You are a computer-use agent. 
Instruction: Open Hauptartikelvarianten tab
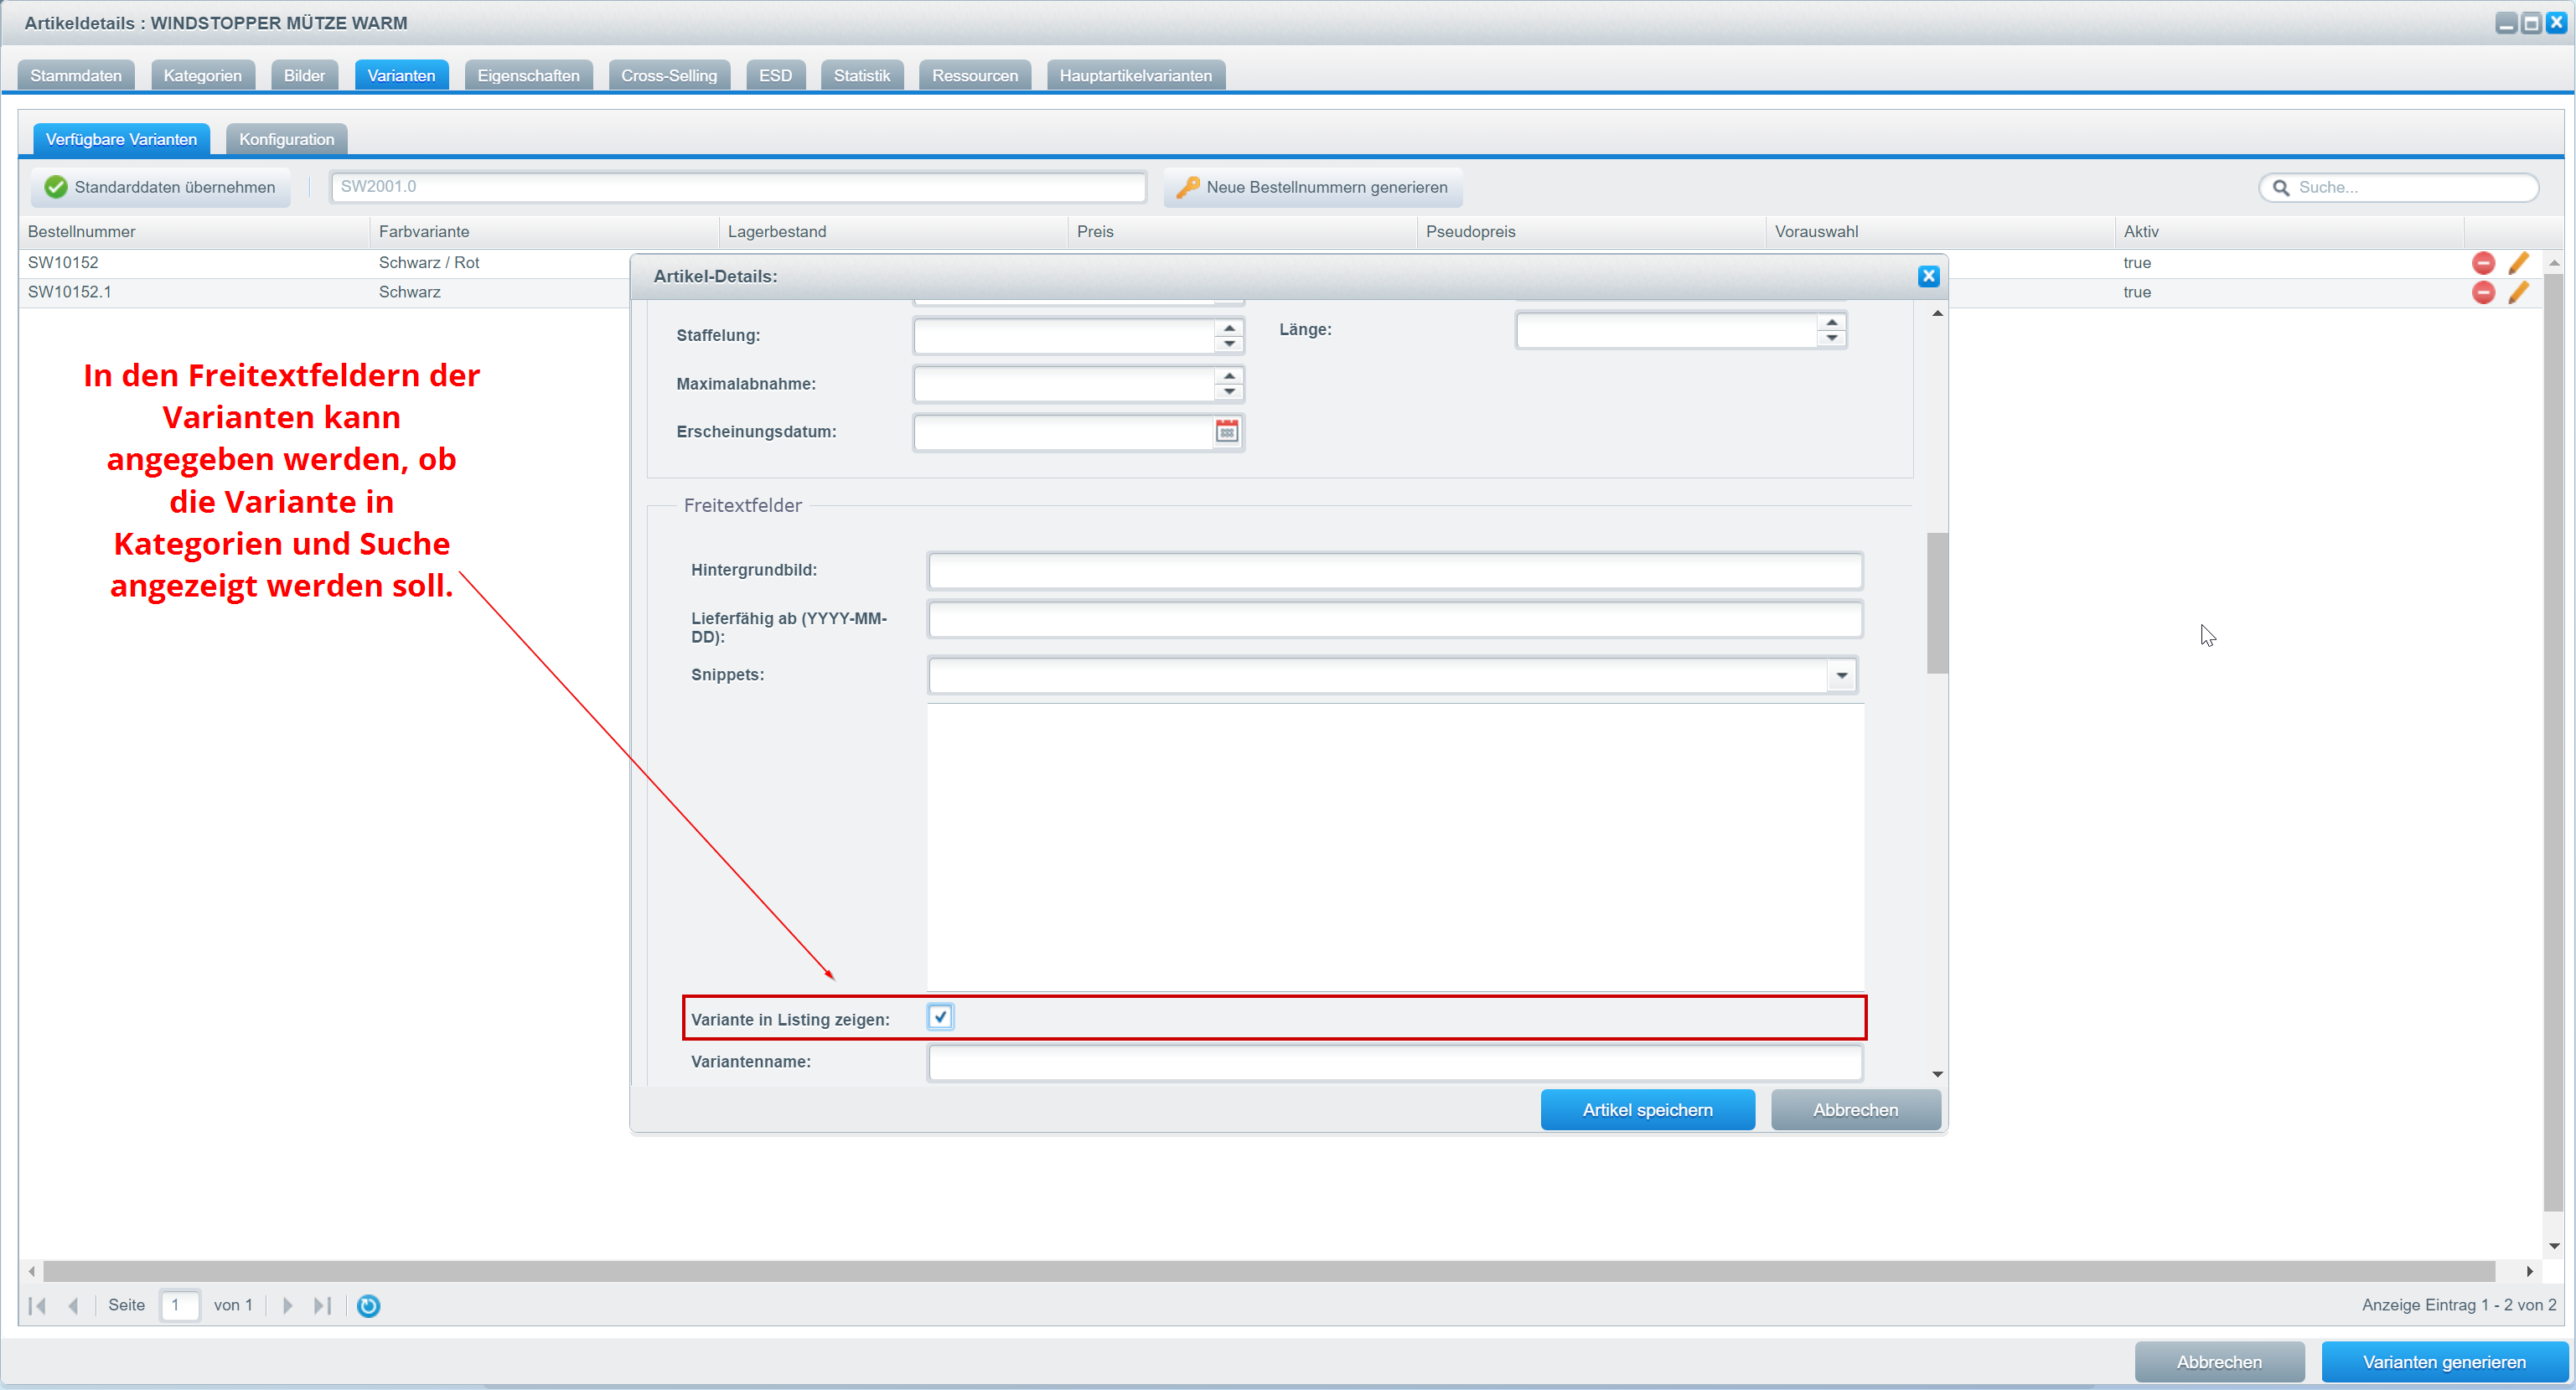tap(1136, 76)
